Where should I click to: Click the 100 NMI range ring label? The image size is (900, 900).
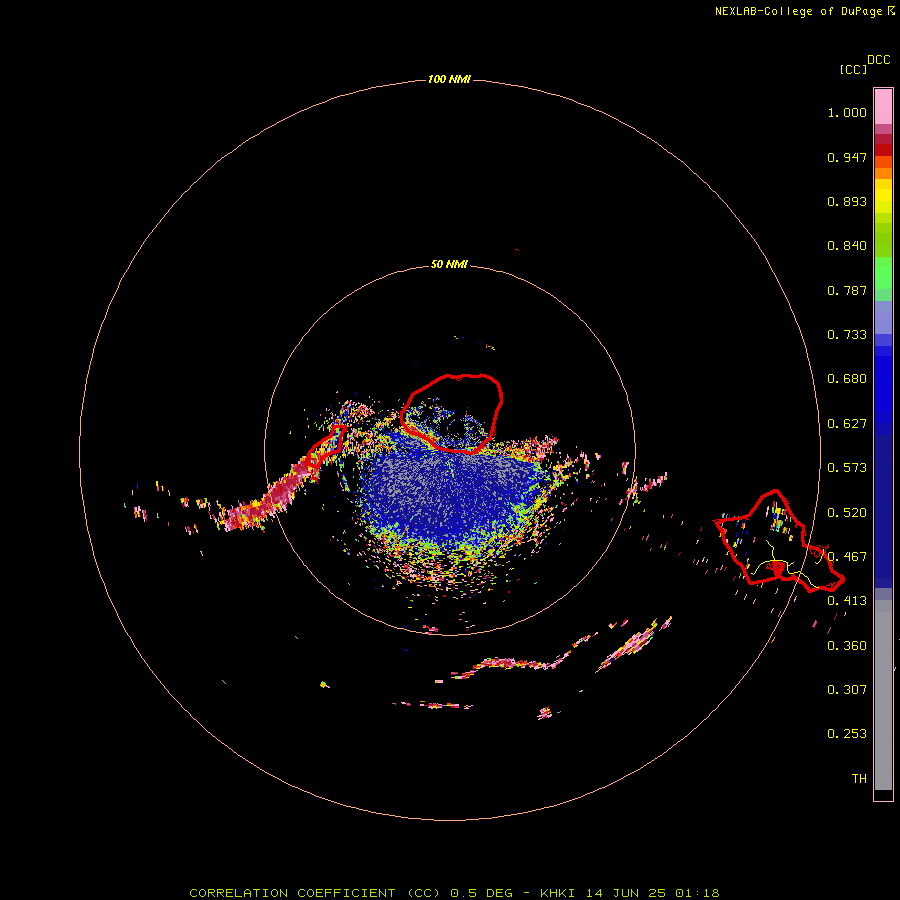pos(449,79)
